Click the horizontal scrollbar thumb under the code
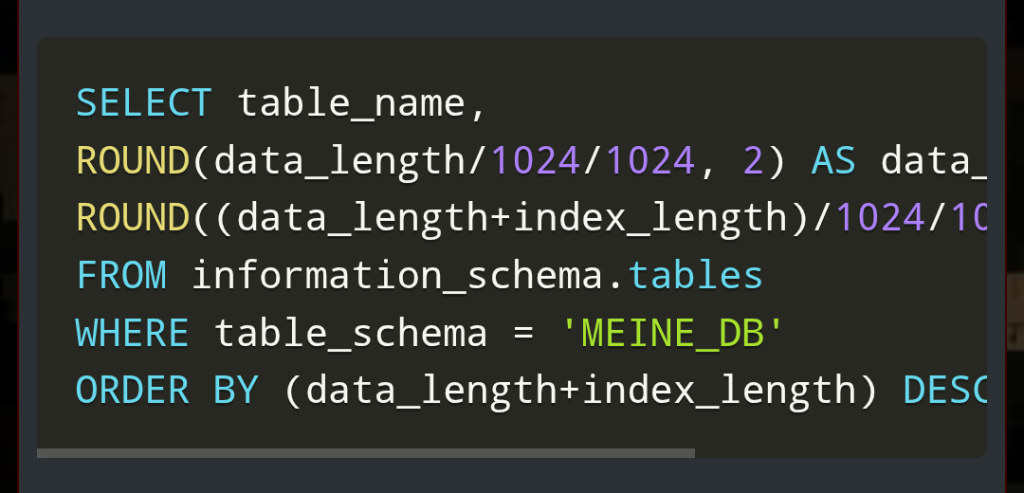Viewport: 1024px width, 493px height. coord(365,453)
